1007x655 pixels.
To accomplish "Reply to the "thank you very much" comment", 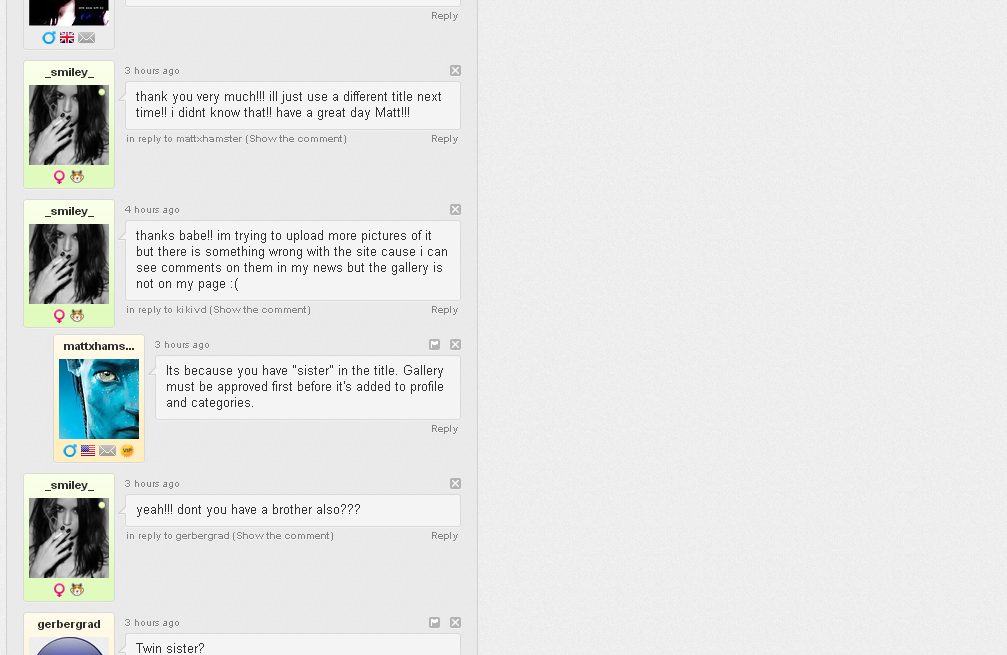I will tap(444, 139).
